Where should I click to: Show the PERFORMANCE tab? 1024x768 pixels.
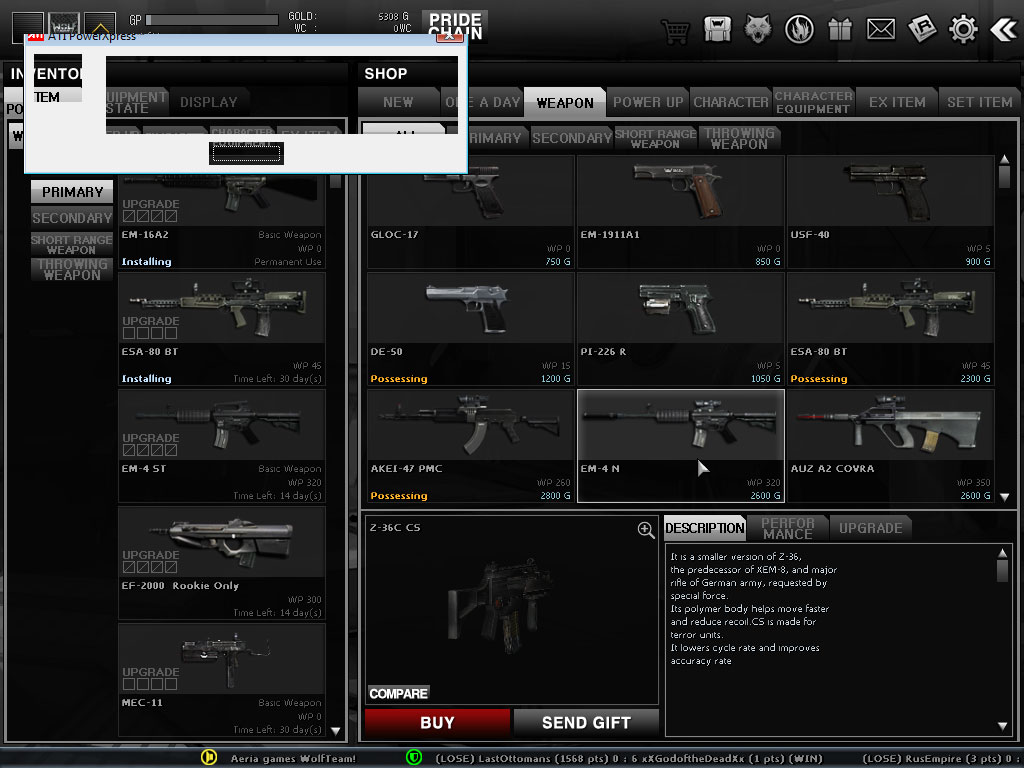[x=788, y=528]
